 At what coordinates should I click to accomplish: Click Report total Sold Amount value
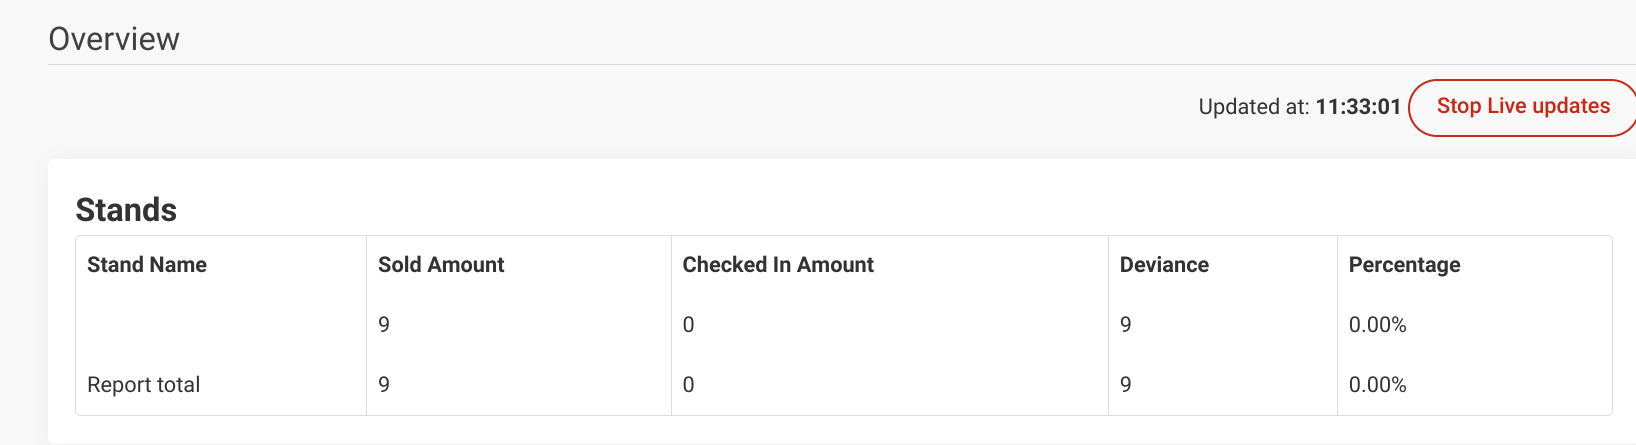(x=384, y=385)
